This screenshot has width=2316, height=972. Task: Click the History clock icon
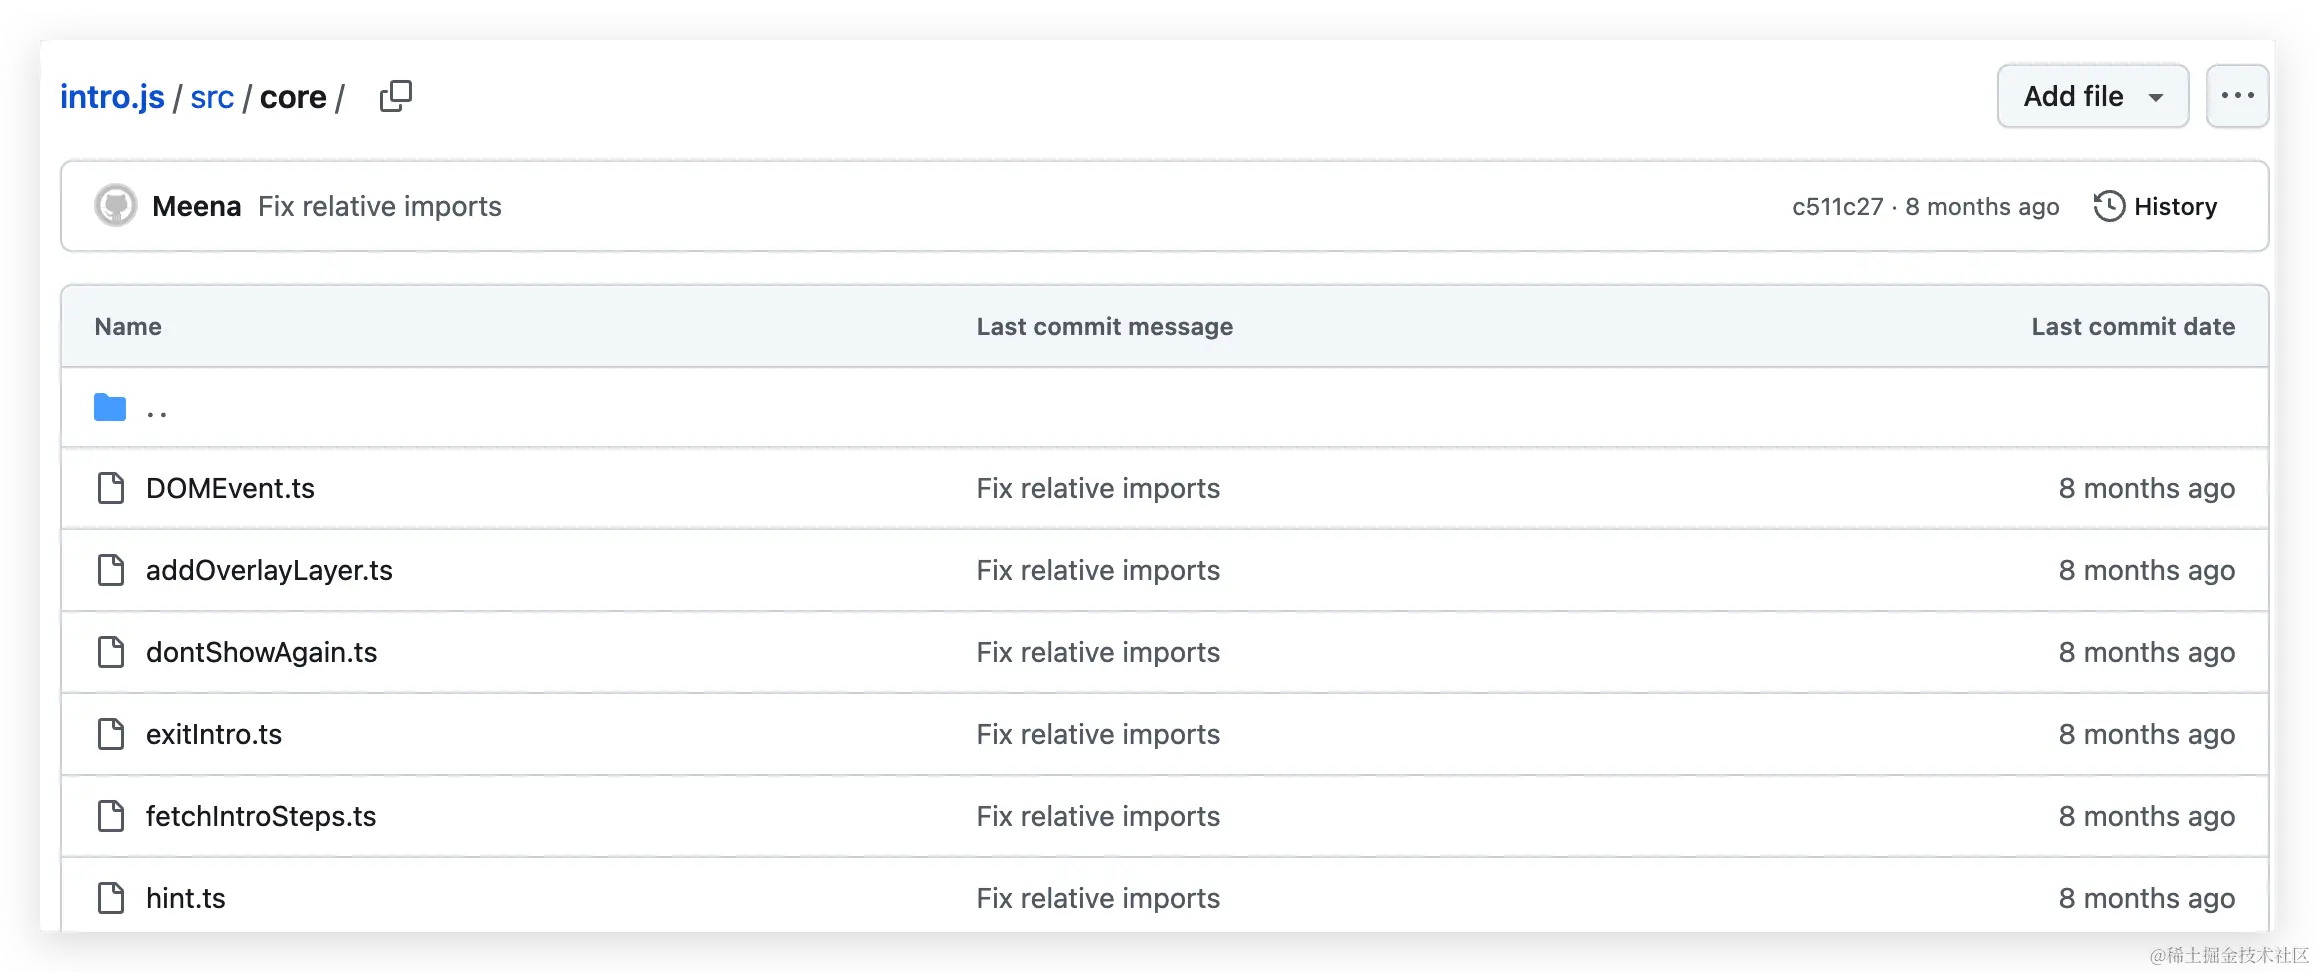click(2109, 206)
